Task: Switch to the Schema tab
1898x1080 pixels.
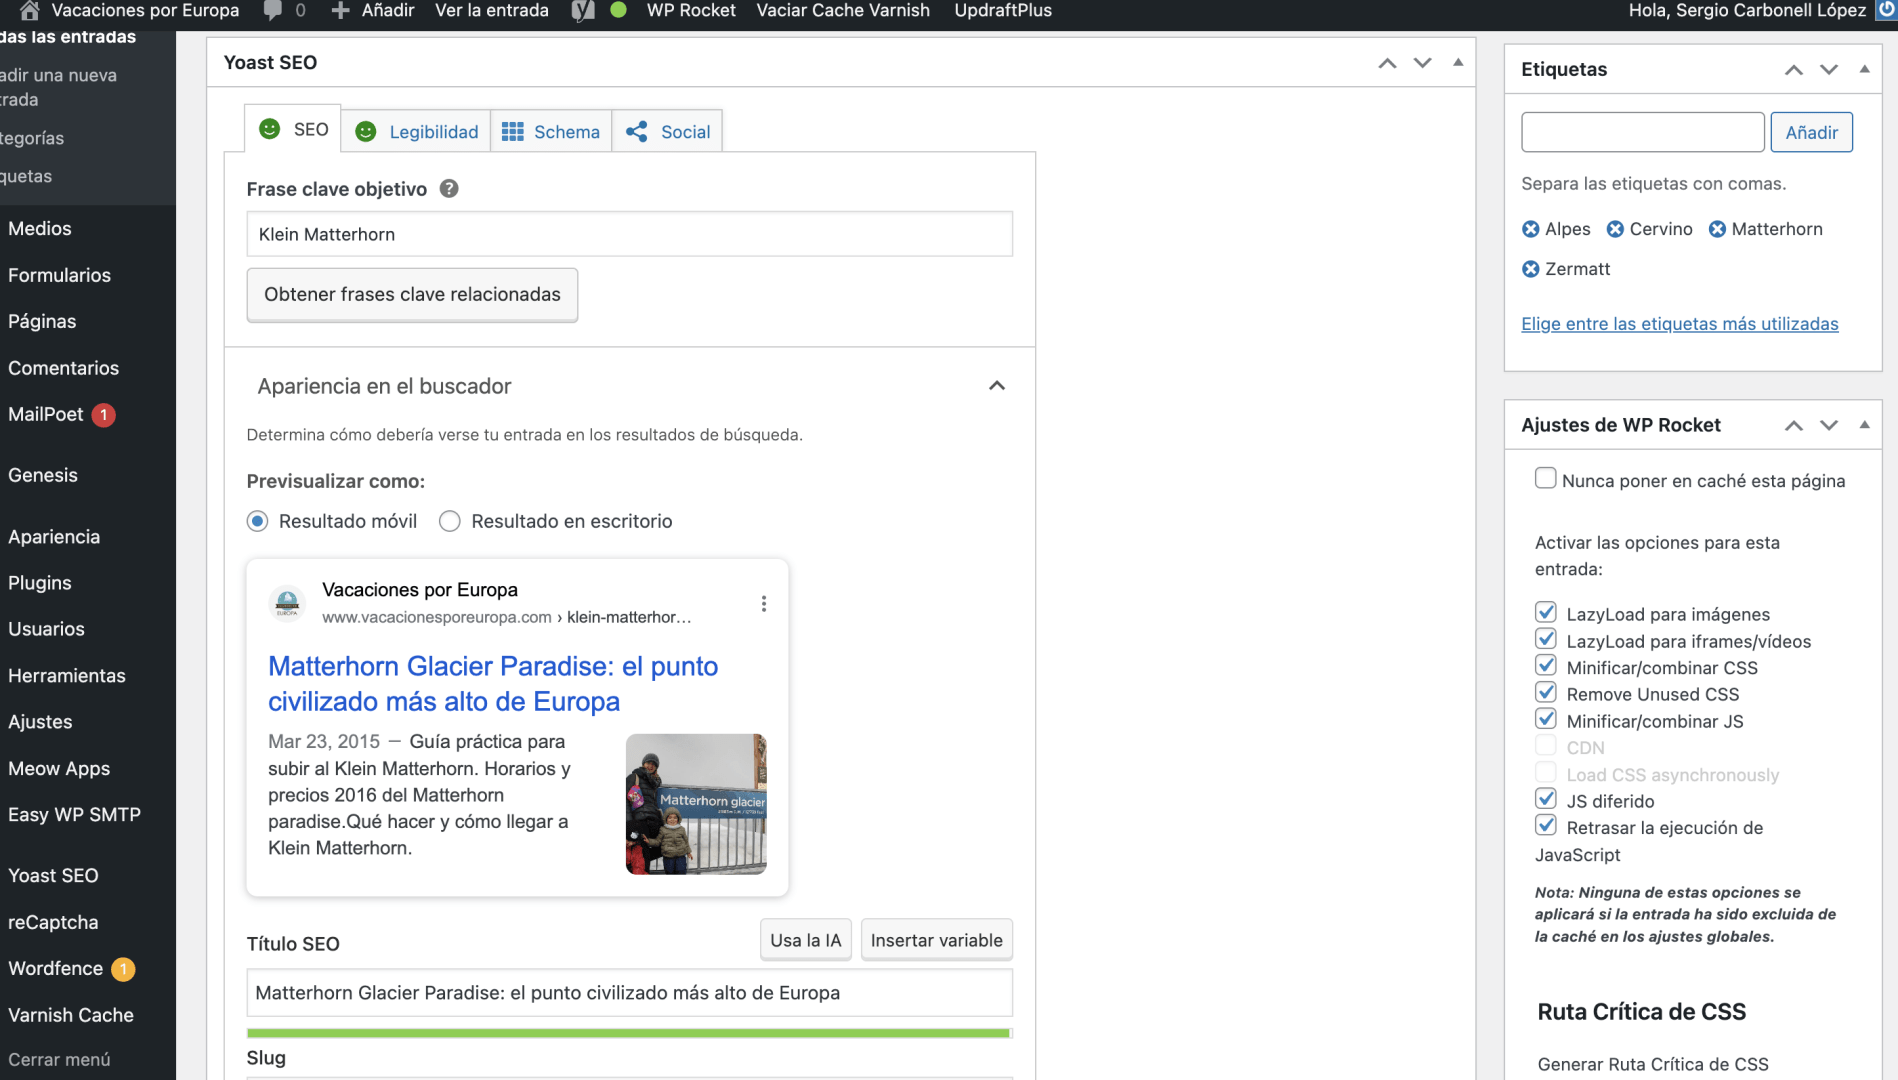Action: tap(551, 132)
